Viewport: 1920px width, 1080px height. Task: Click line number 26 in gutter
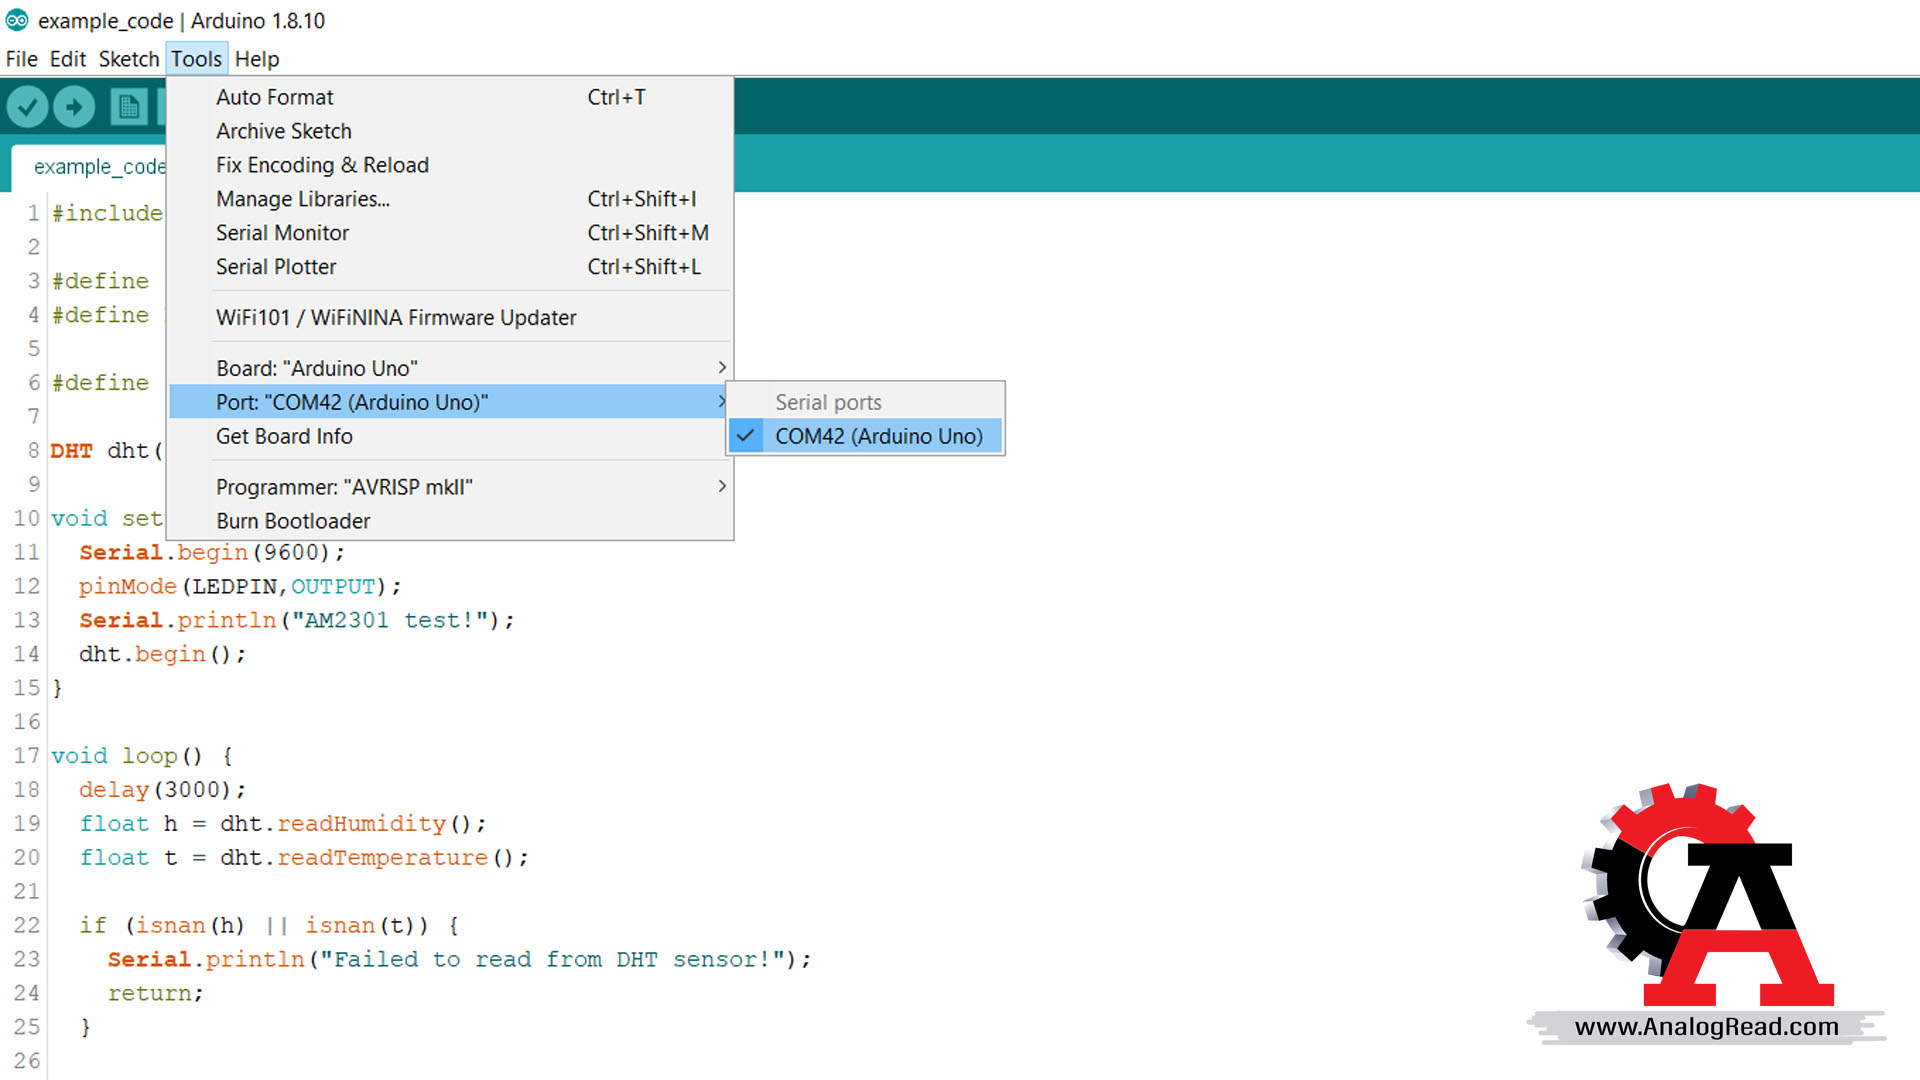[x=27, y=1061]
